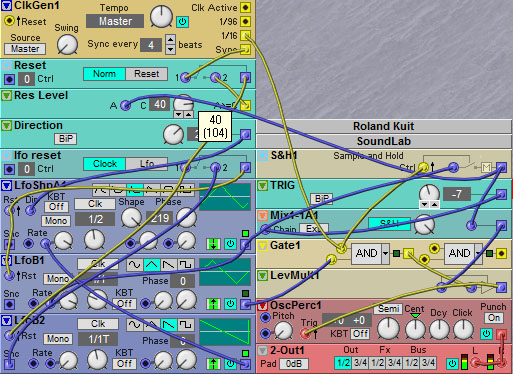Toggle Punch On in OscPerc1

[x=494, y=318]
